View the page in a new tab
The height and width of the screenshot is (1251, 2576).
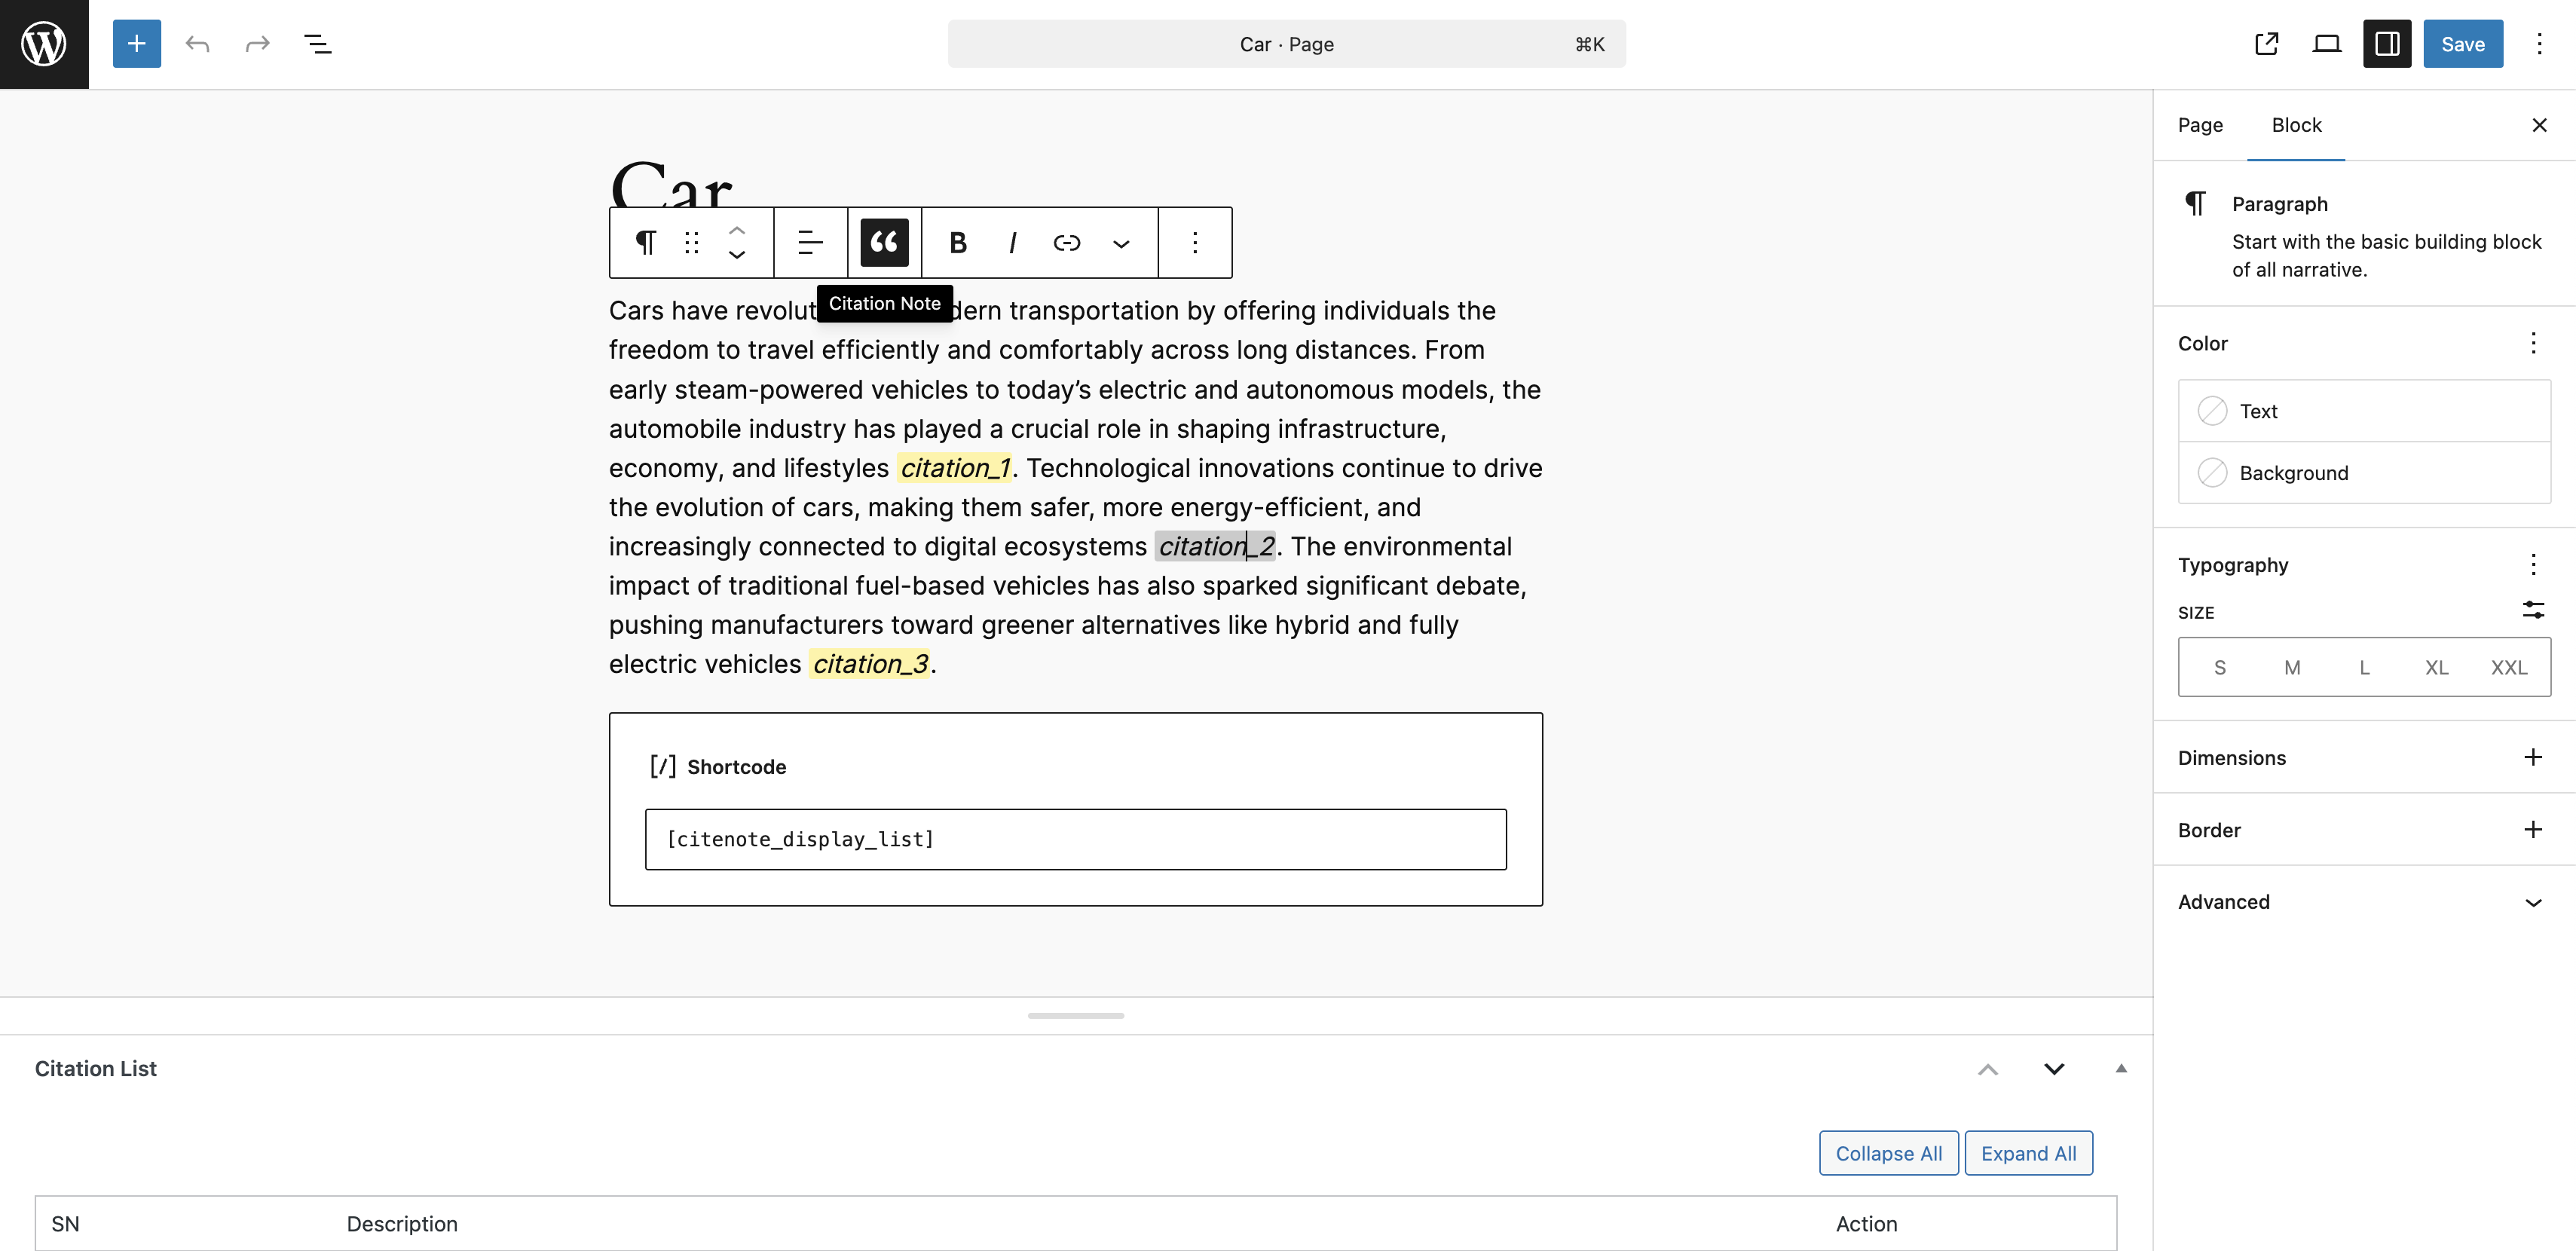tap(2266, 44)
